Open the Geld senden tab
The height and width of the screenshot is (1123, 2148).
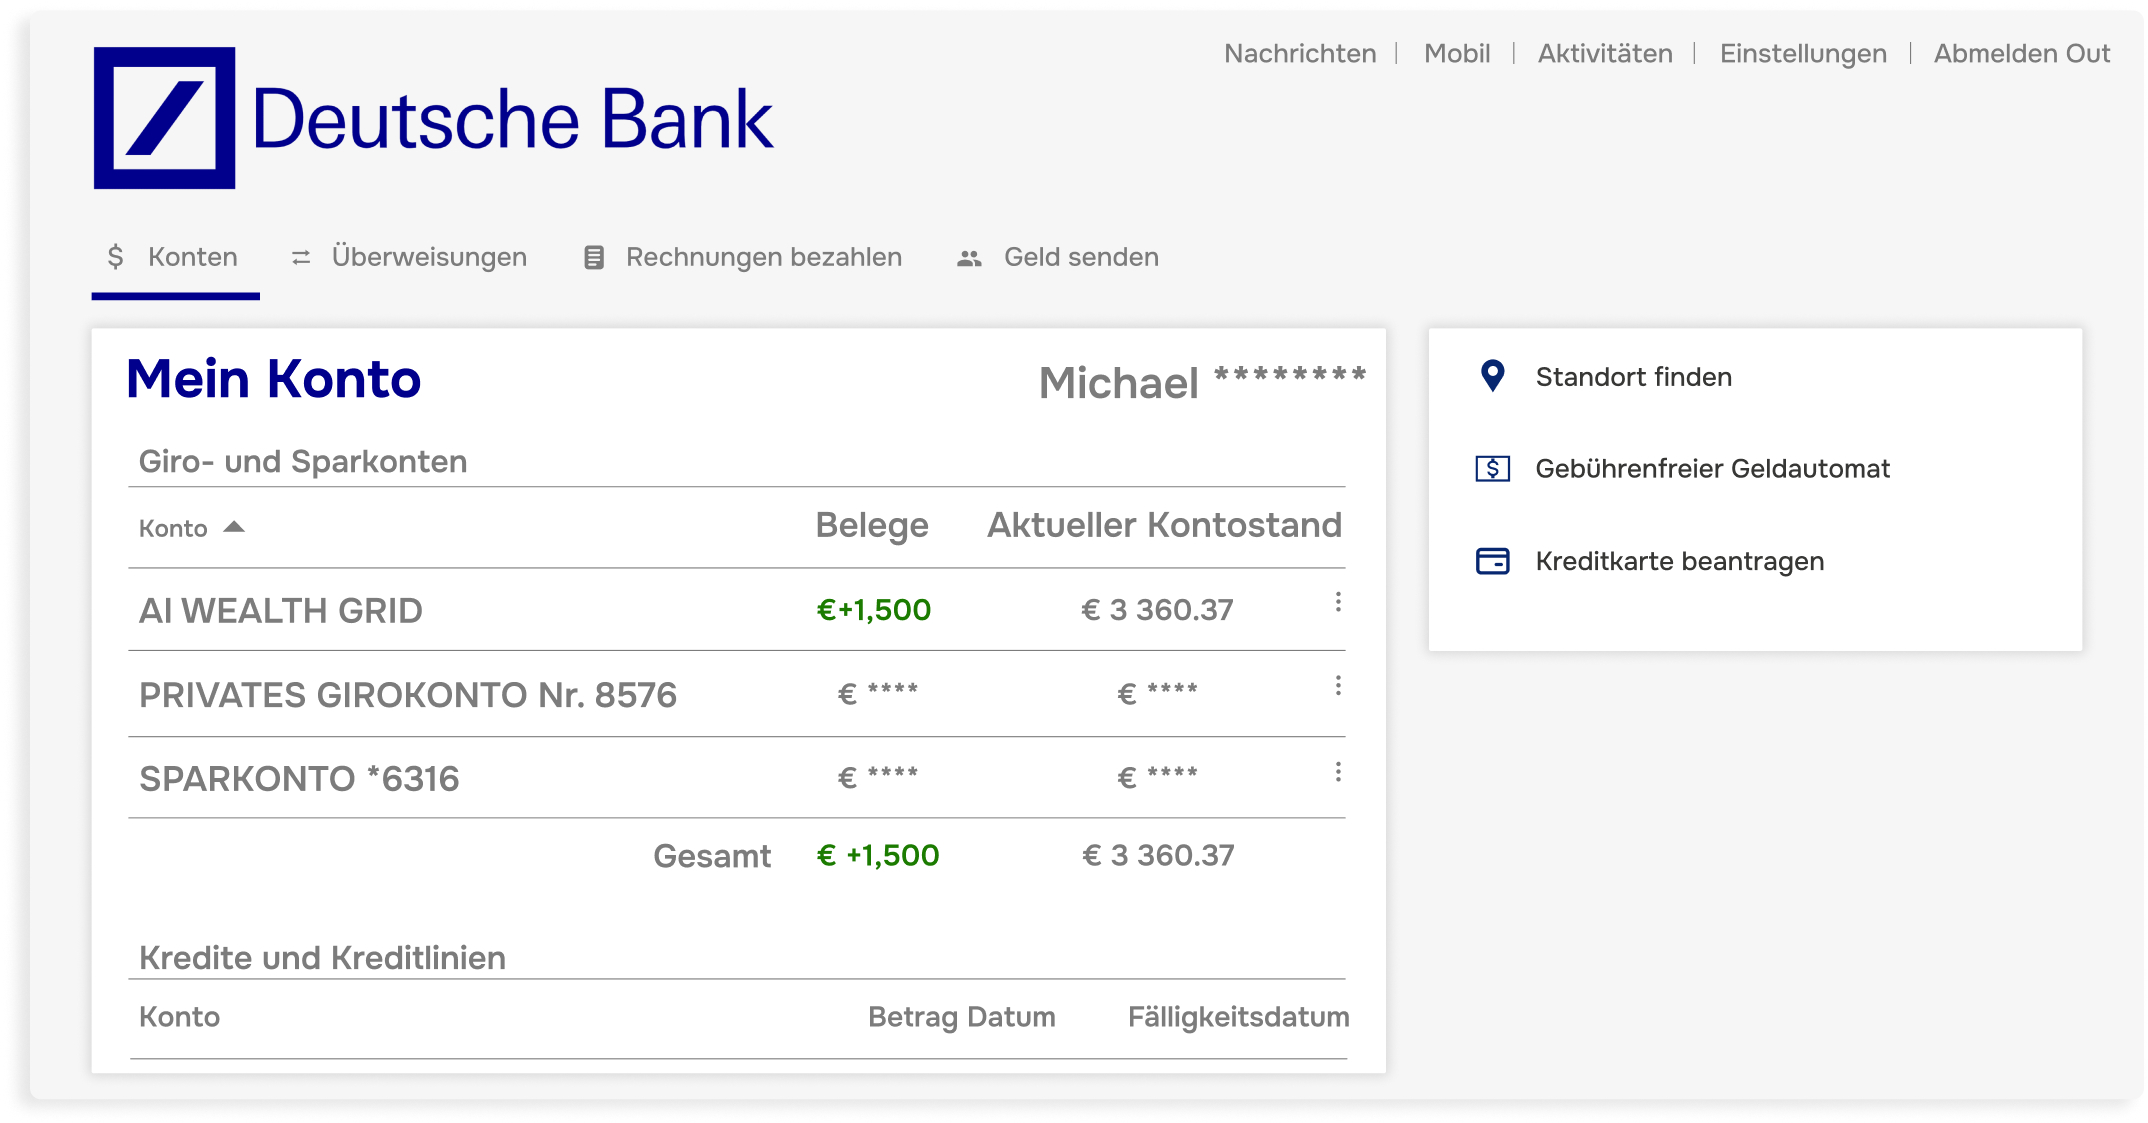pos(1080,257)
